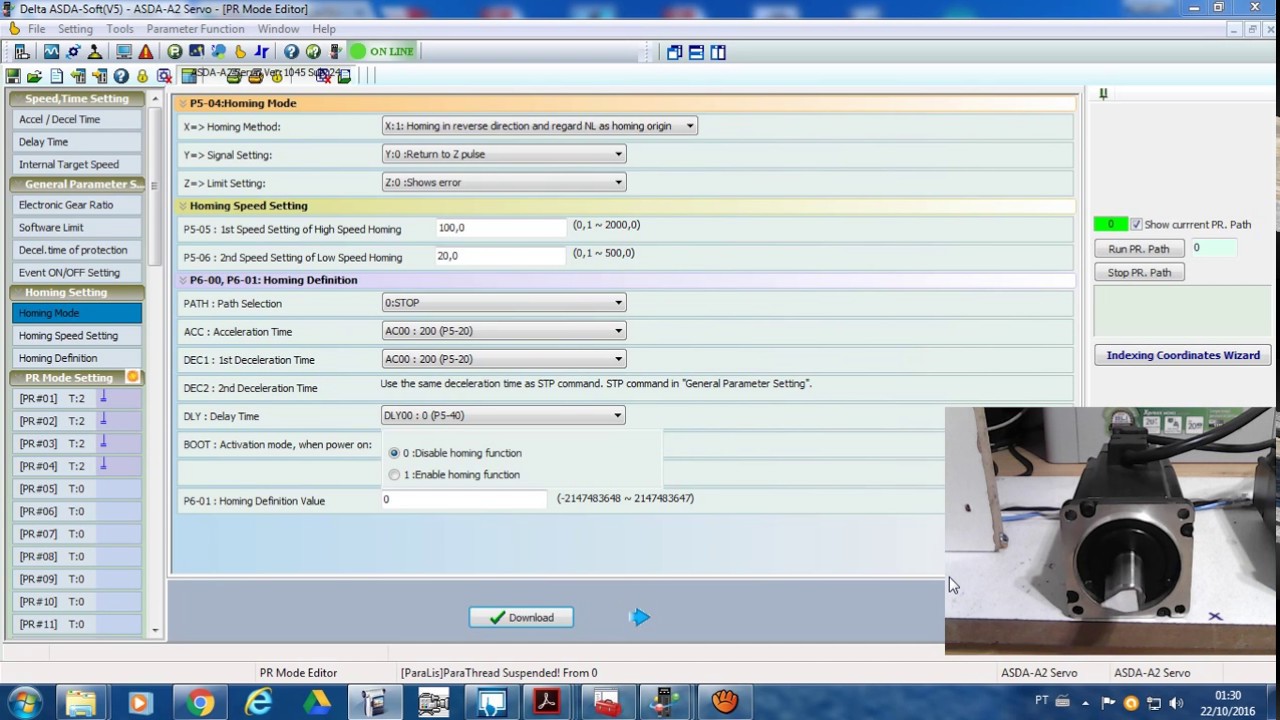Open the Window menu
This screenshot has height=720, width=1280.
coord(278,29)
